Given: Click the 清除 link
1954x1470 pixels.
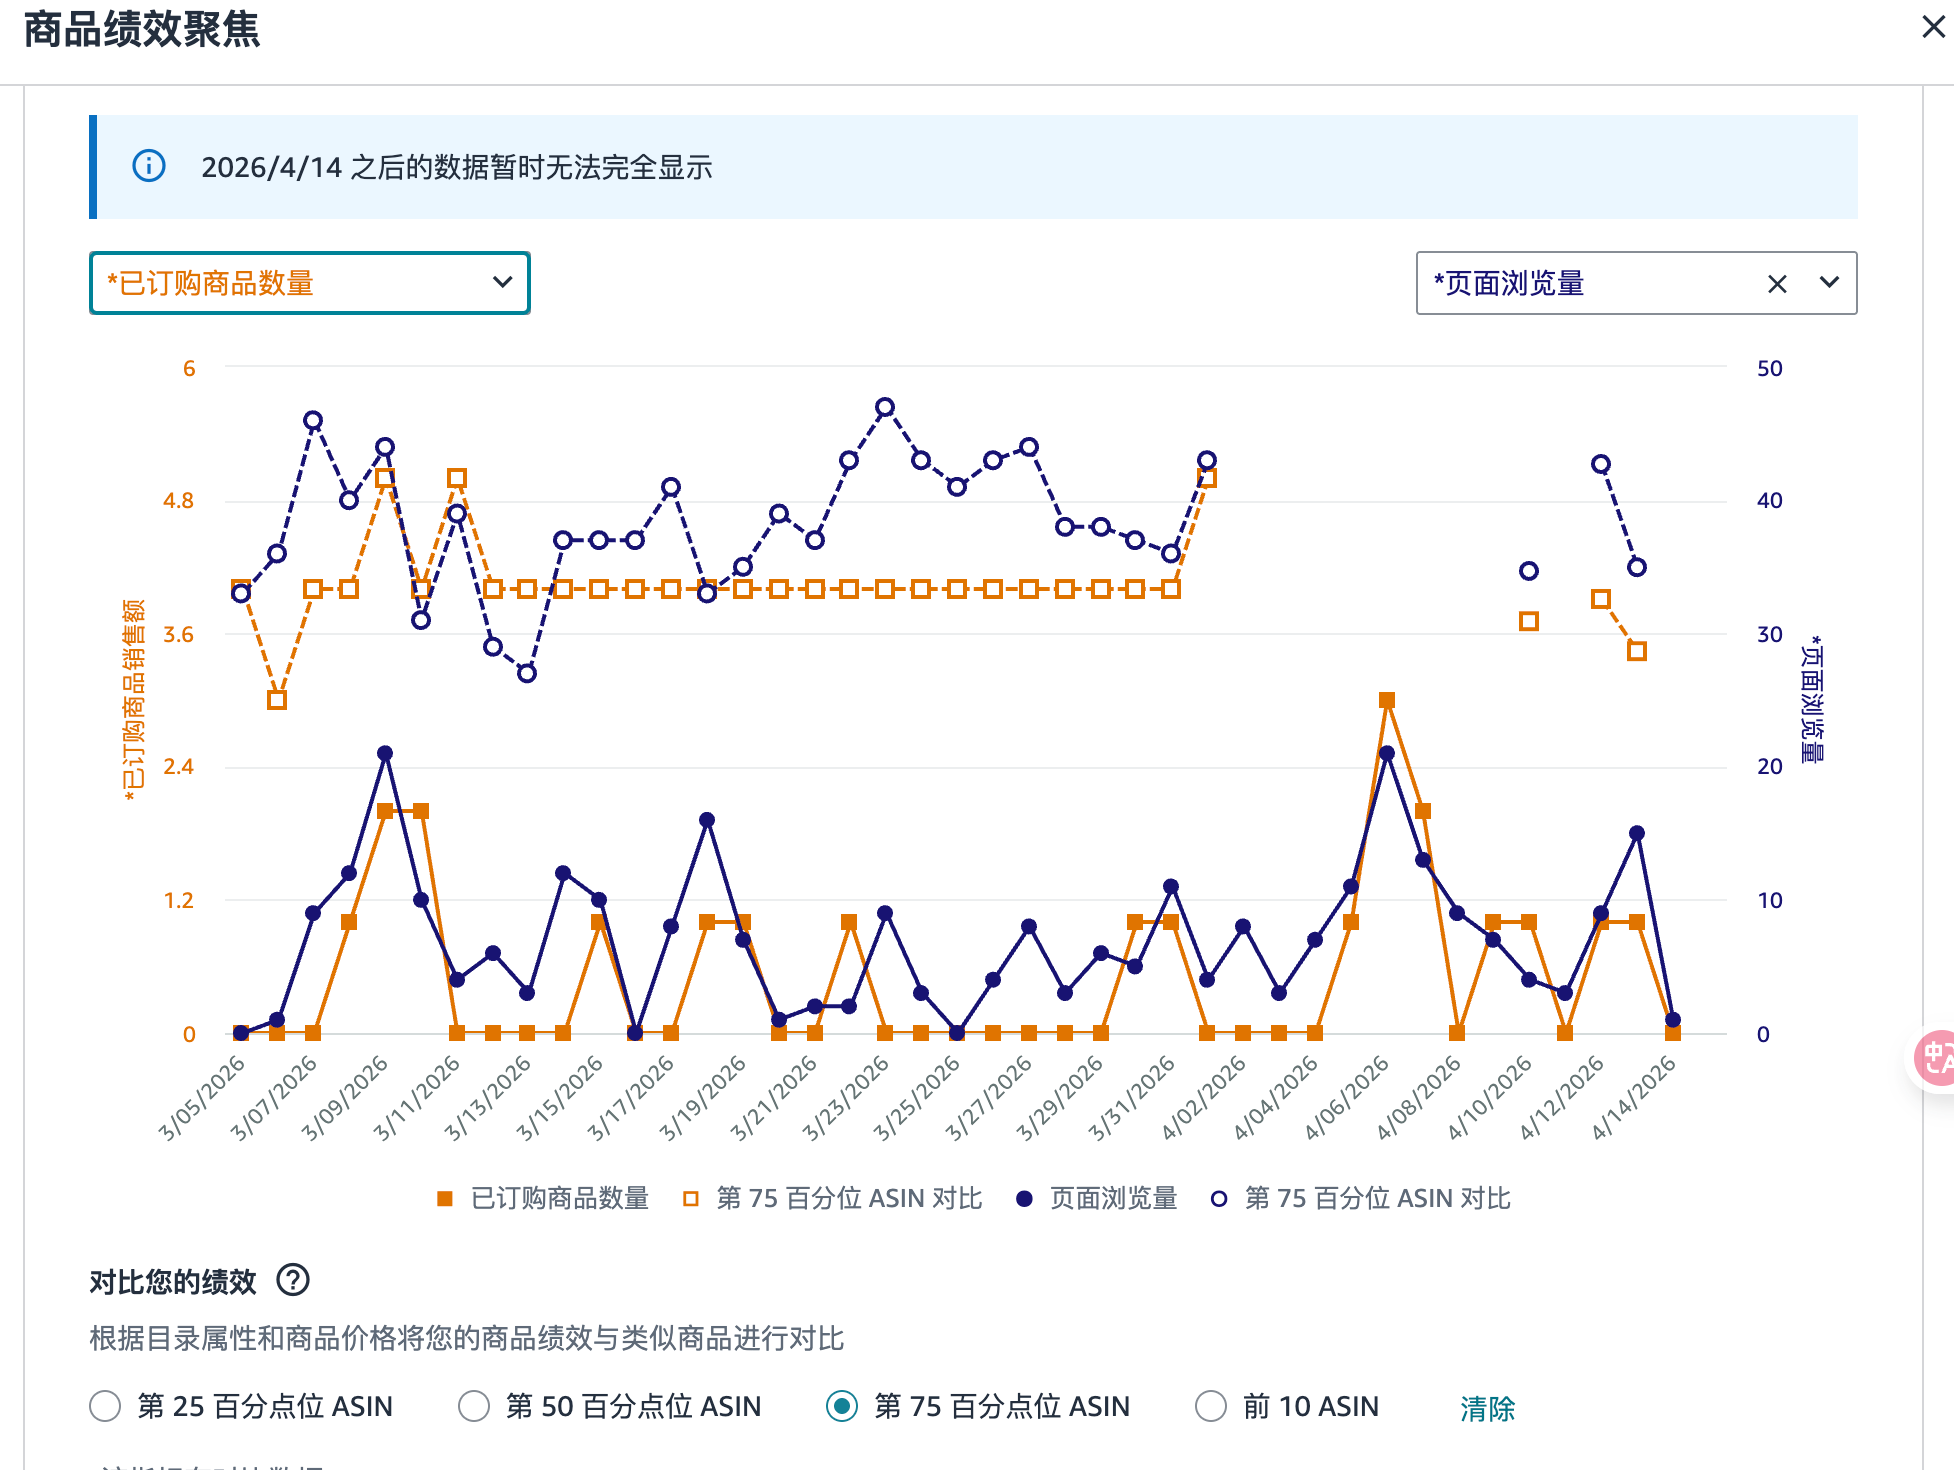Looking at the screenshot, I should pyautogui.click(x=1487, y=1408).
